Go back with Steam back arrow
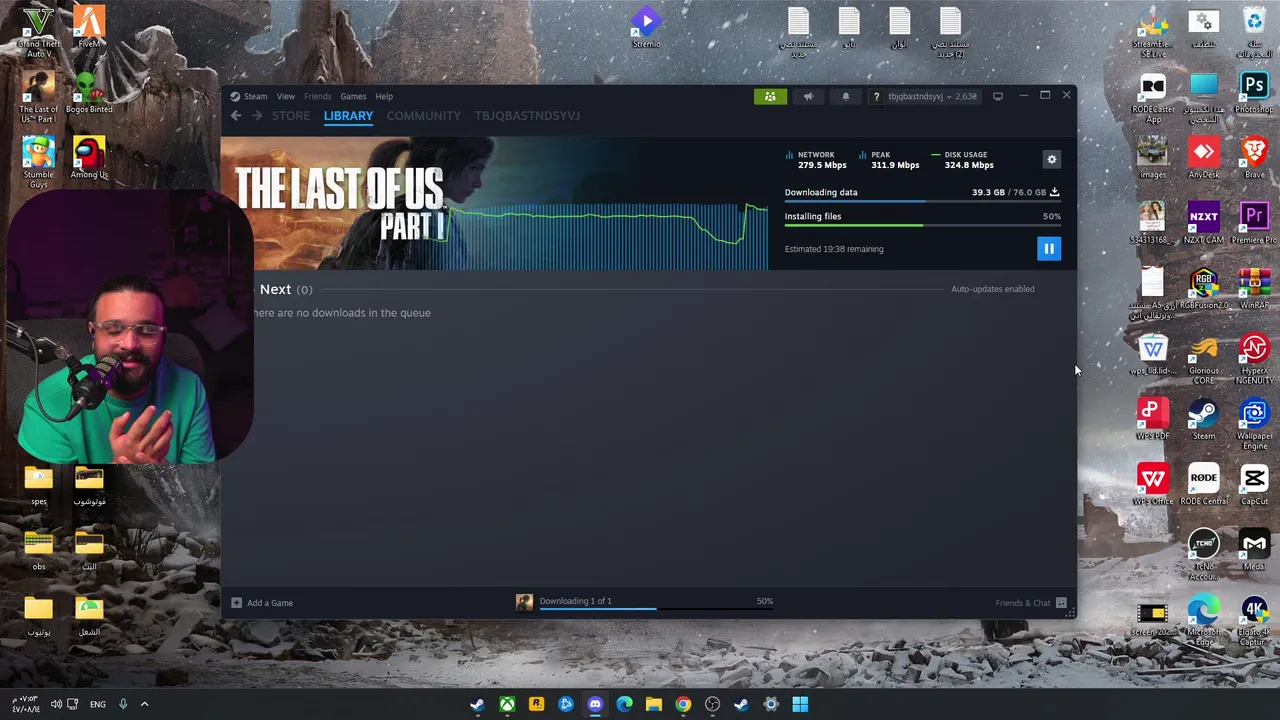 (236, 116)
